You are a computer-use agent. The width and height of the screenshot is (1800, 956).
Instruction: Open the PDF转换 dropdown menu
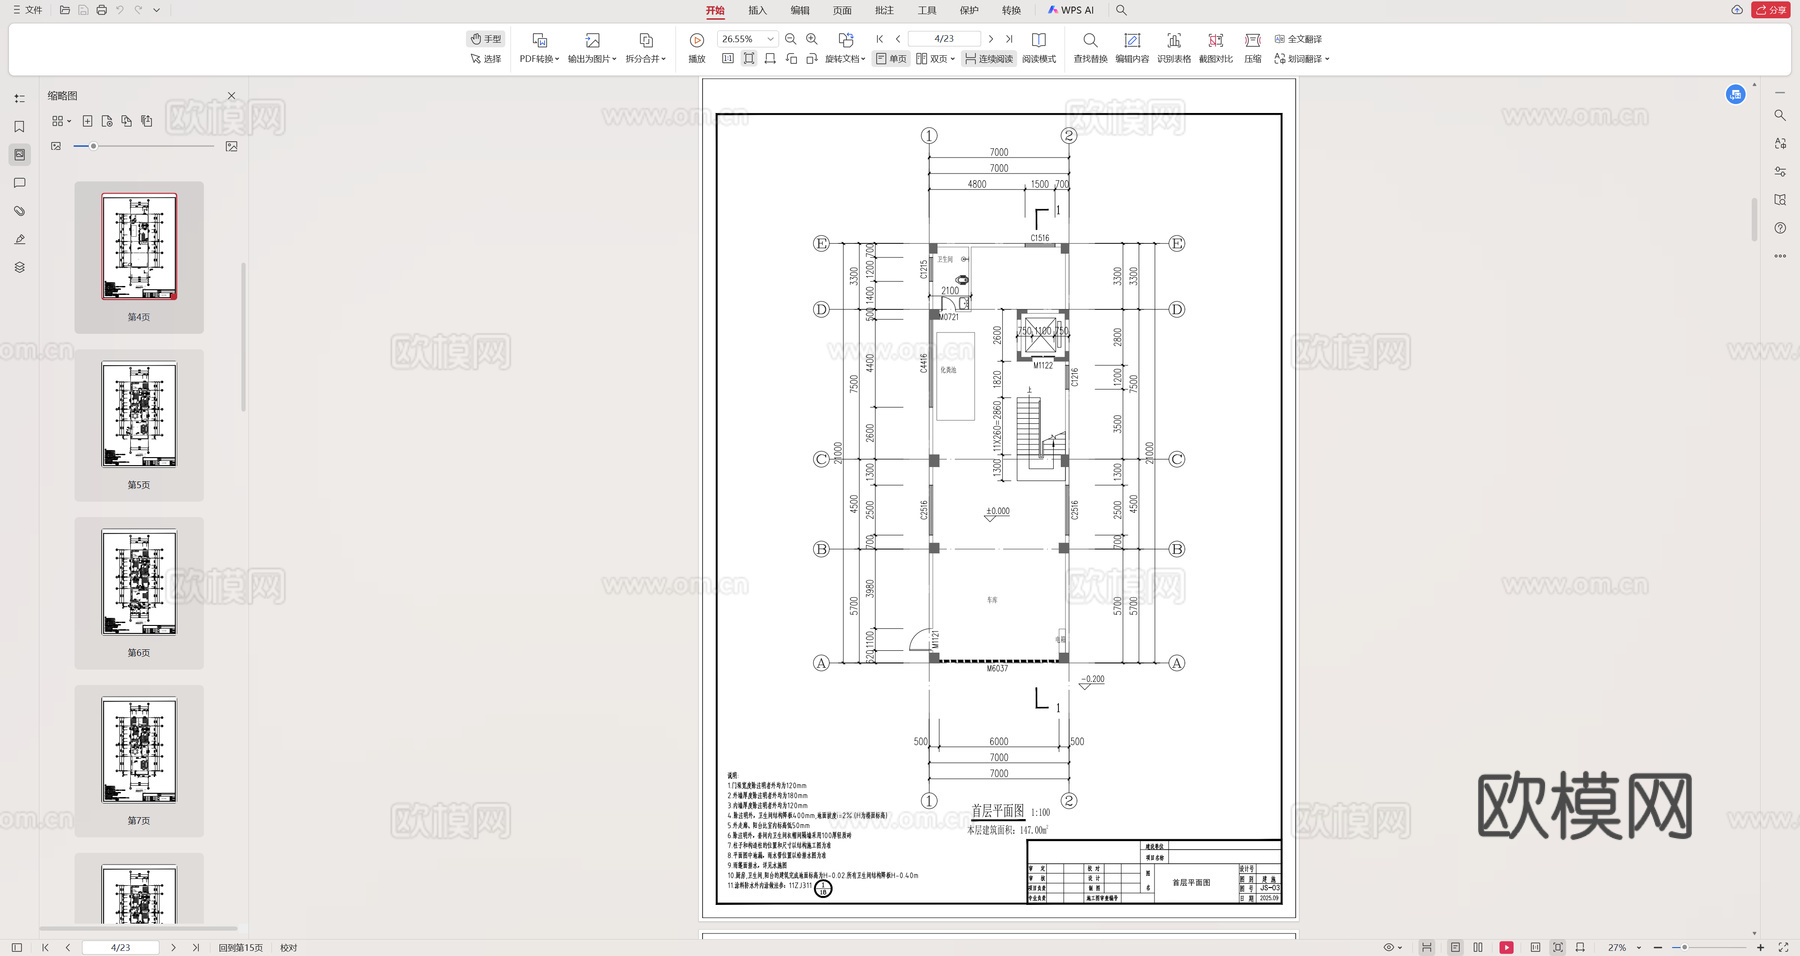[539, 58]
